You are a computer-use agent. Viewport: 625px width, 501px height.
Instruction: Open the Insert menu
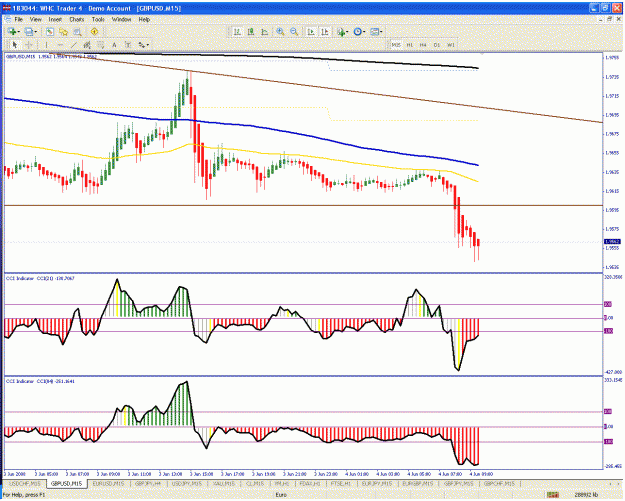[x=55, y=19]
